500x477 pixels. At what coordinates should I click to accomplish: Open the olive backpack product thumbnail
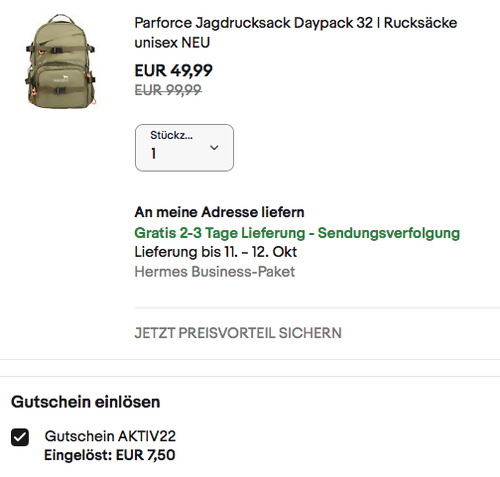[60, 61]
